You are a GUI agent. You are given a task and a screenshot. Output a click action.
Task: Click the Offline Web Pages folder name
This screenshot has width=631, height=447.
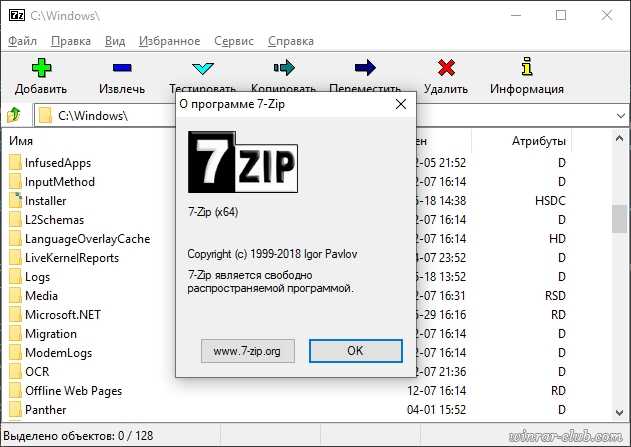tap(73, 391)
